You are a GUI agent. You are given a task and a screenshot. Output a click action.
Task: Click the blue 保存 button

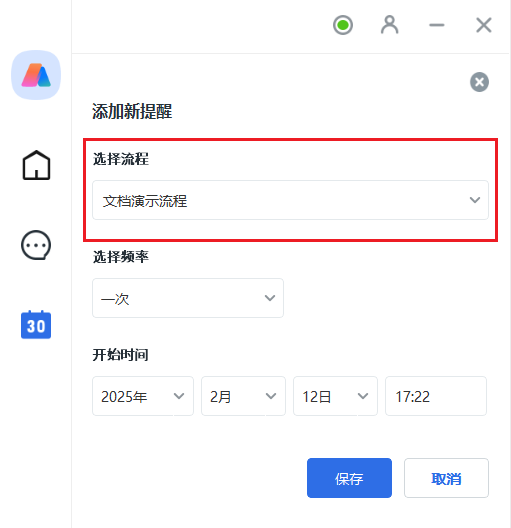(x=349, y=478)
